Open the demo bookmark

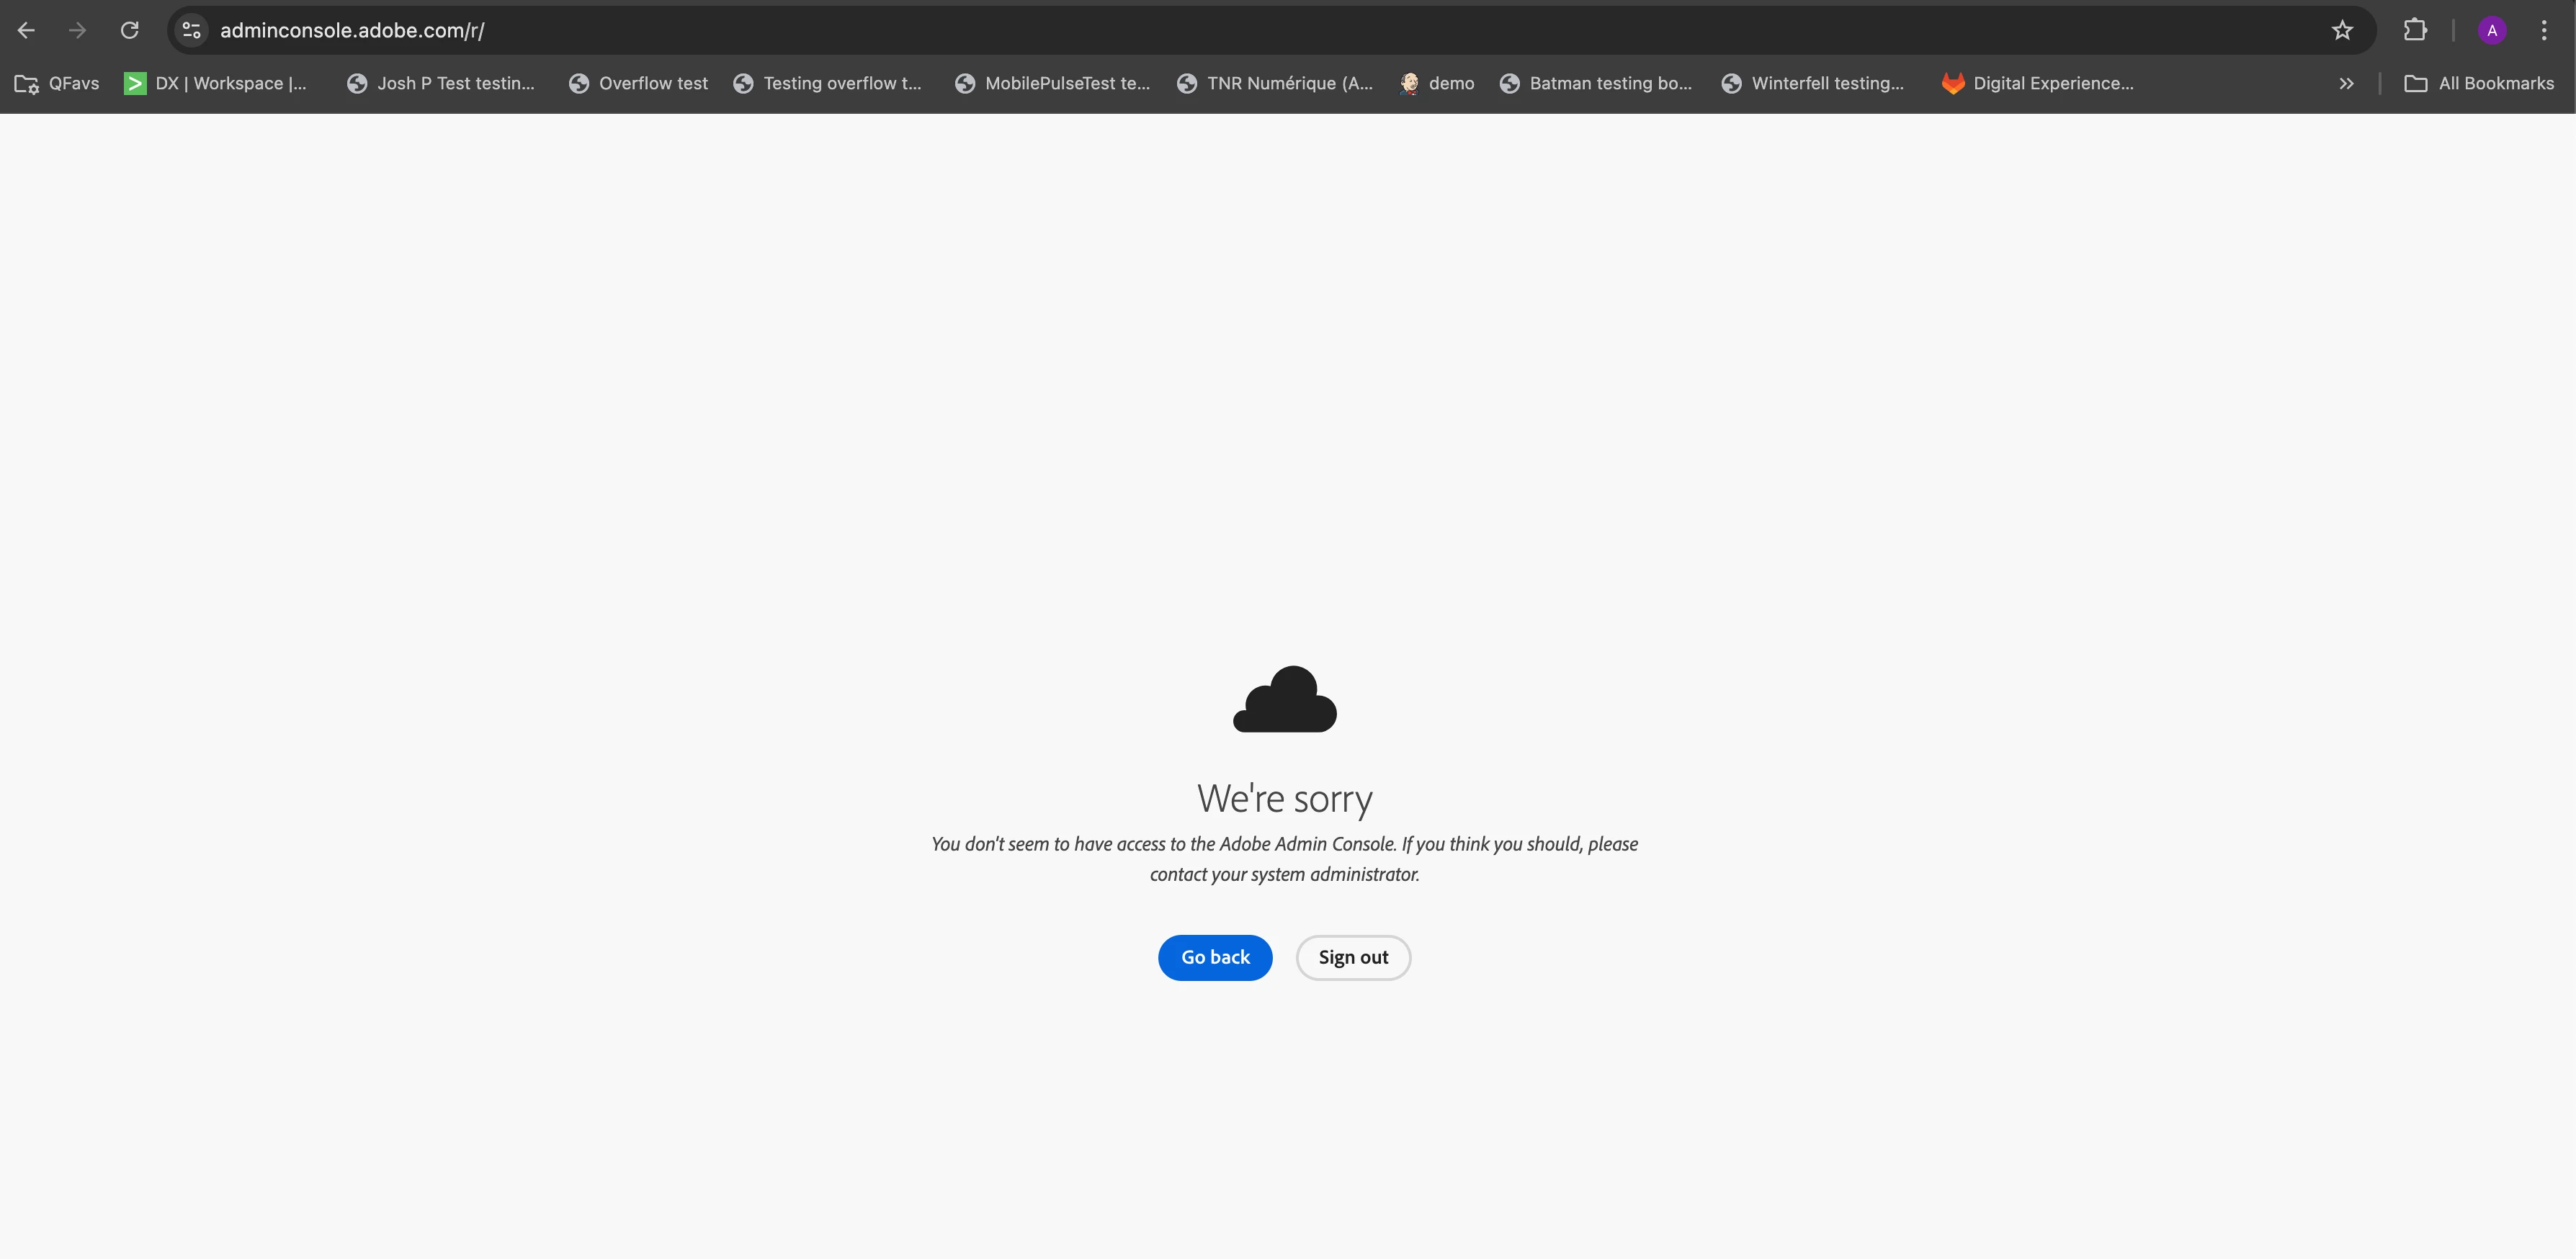click(1437, 83)
